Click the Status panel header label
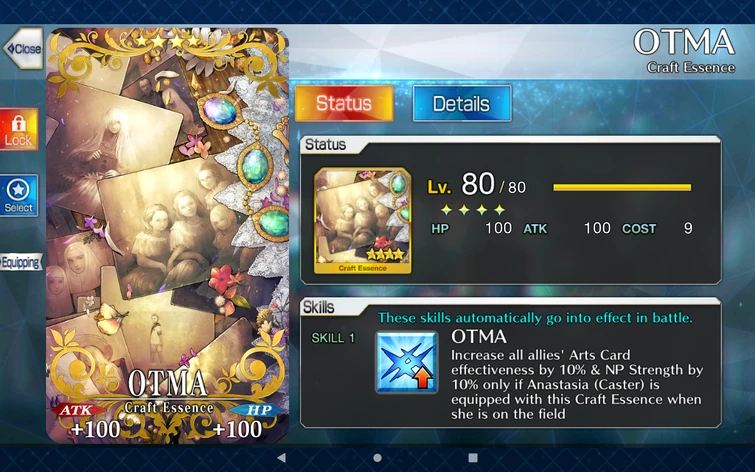Viewport: 755px width, 472px height. pos(325,144)
